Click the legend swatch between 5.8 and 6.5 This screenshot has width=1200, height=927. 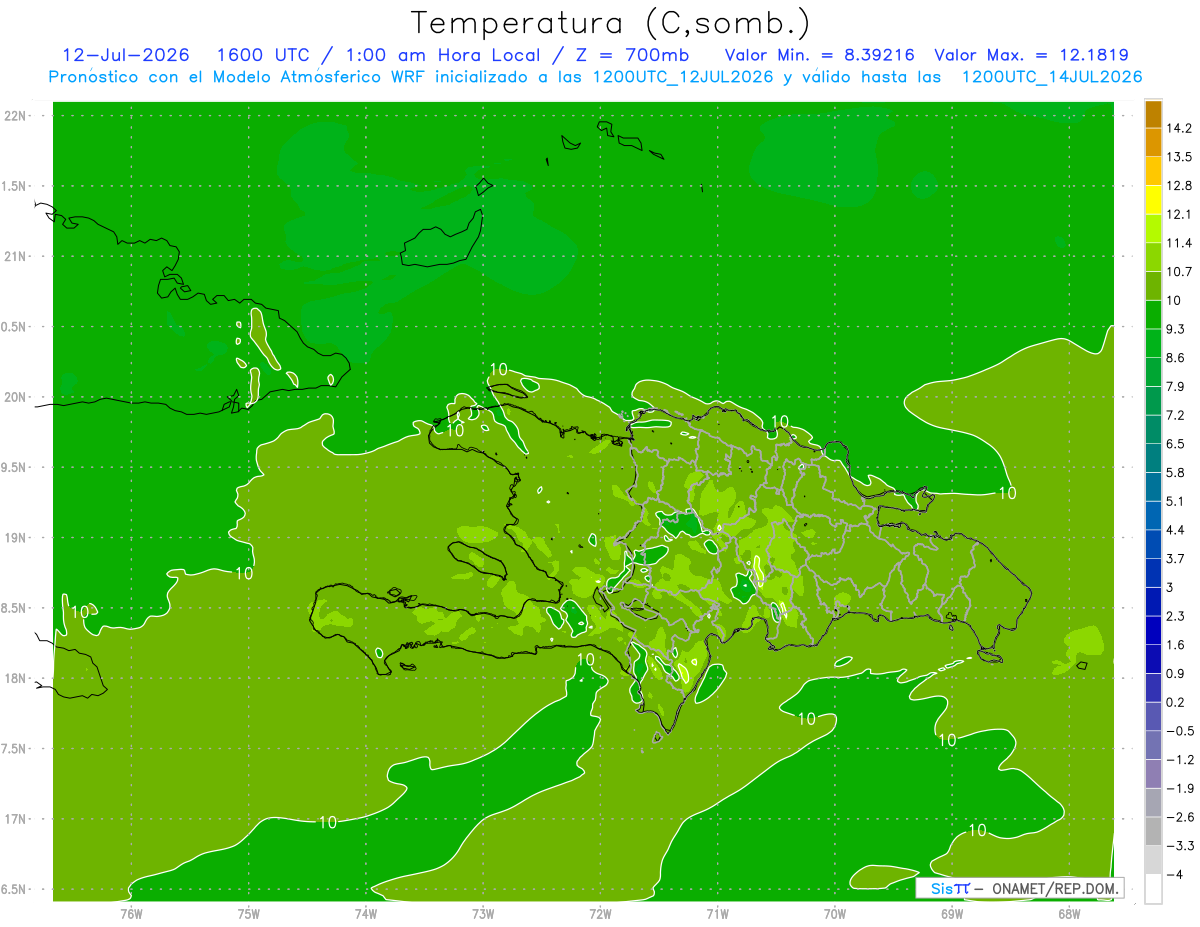tap(1153, 458)
